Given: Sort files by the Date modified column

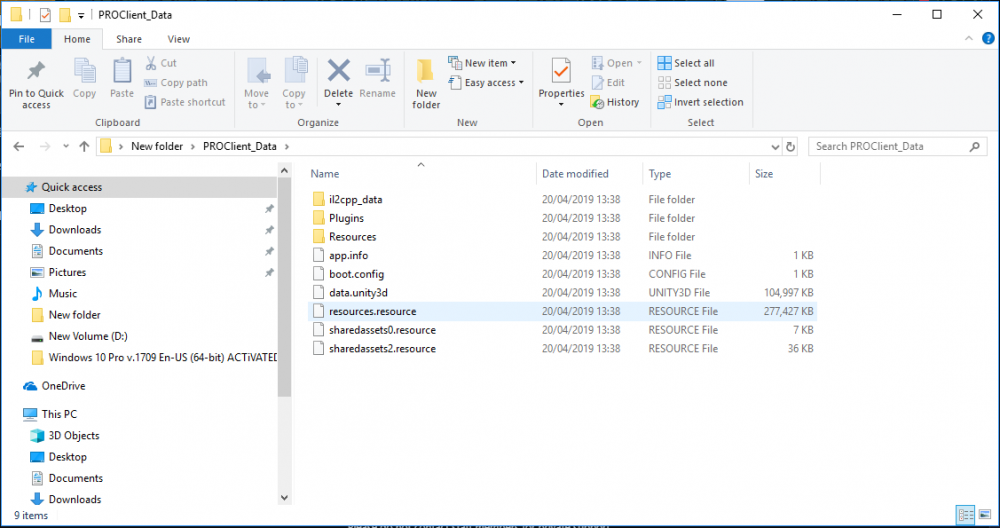Looking at the screenshot, I should click(x=575, y=174).
